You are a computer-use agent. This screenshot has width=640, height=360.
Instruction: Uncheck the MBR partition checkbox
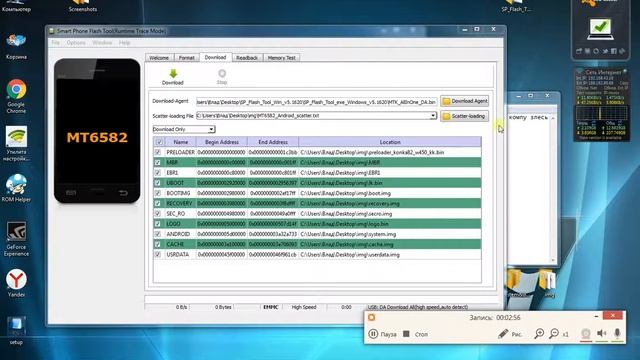coord(158,162)
